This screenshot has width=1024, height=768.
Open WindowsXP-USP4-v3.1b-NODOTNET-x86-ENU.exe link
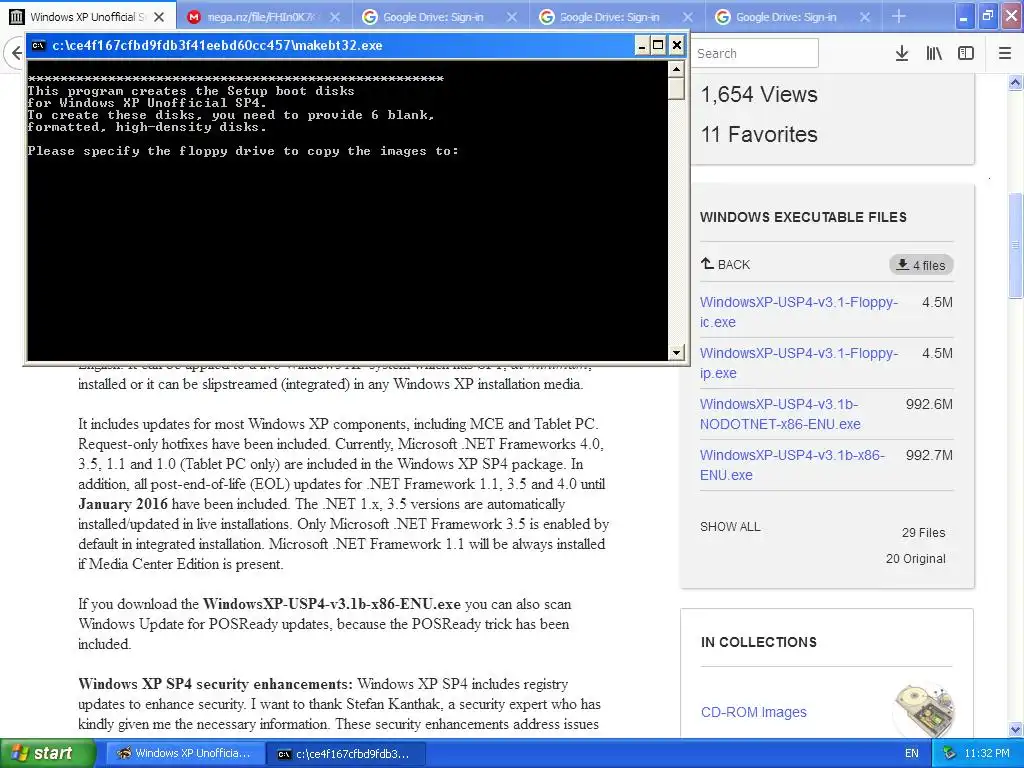point(780,414)
